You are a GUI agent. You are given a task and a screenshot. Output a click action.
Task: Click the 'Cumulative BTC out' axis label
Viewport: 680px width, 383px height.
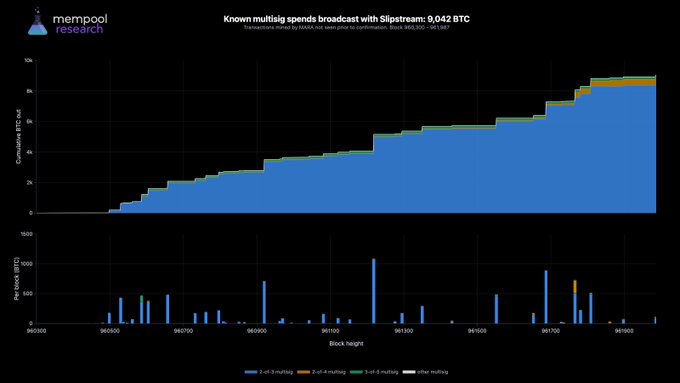18,137
